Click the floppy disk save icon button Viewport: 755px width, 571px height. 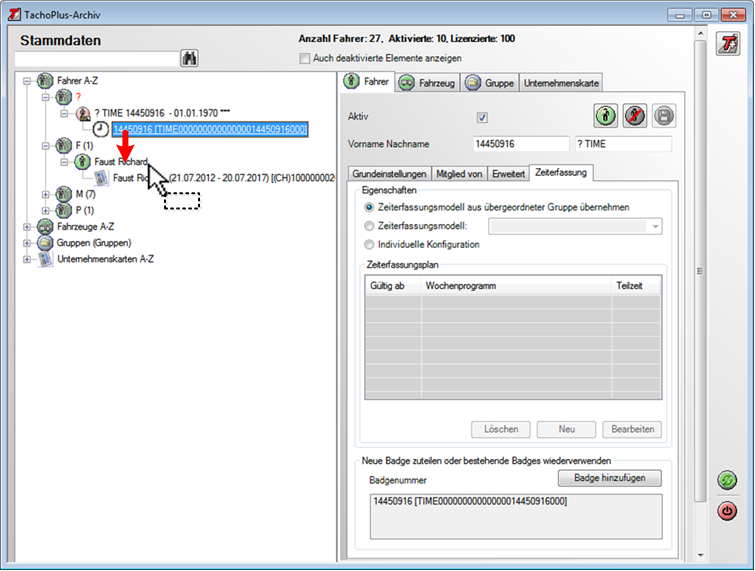664,116
